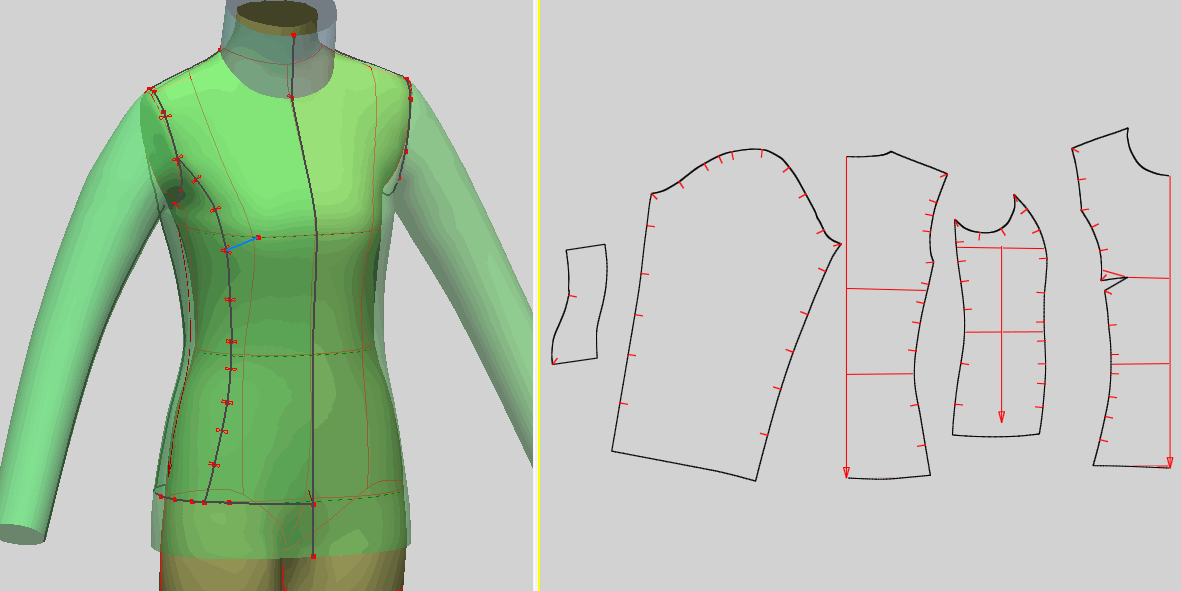This screenshot has height=591, width=1181.
Task: Select the sleeve cut off at the 3D view's right edge
Action: pos(467,264)
